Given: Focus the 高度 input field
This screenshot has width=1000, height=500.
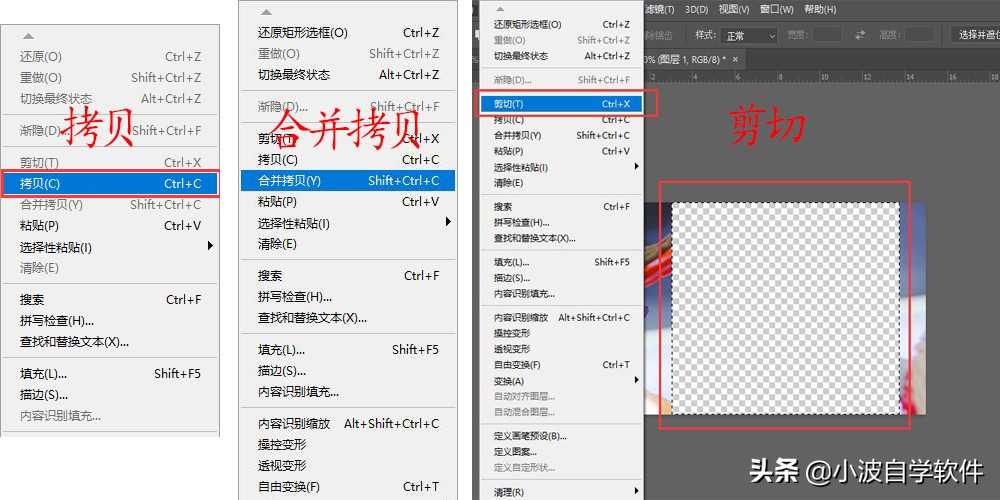Looking at the screenshot, I should click(920, 35).
